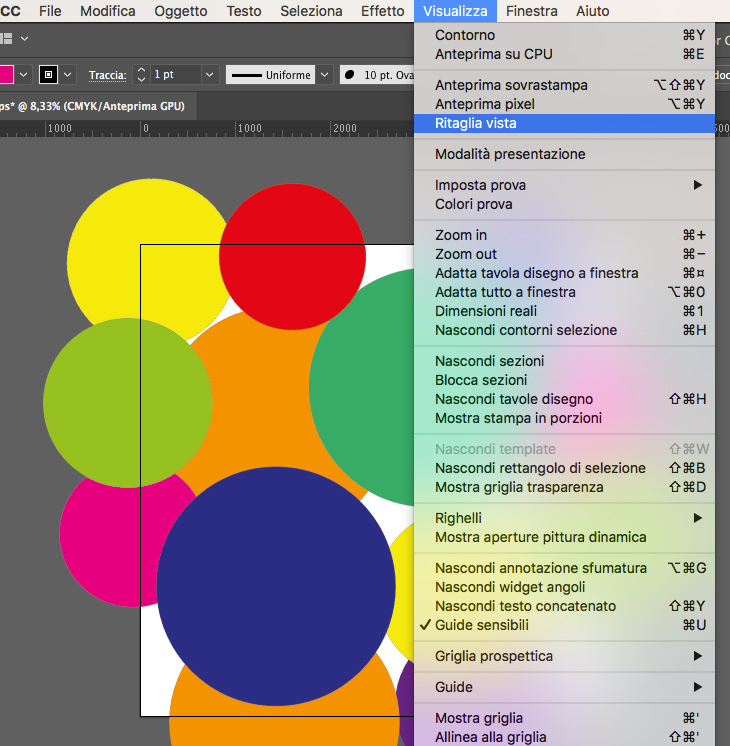Open the Aiuto menu
Image resolution: width=730 pixels, height=746 pixels.
tap(592, 11)
